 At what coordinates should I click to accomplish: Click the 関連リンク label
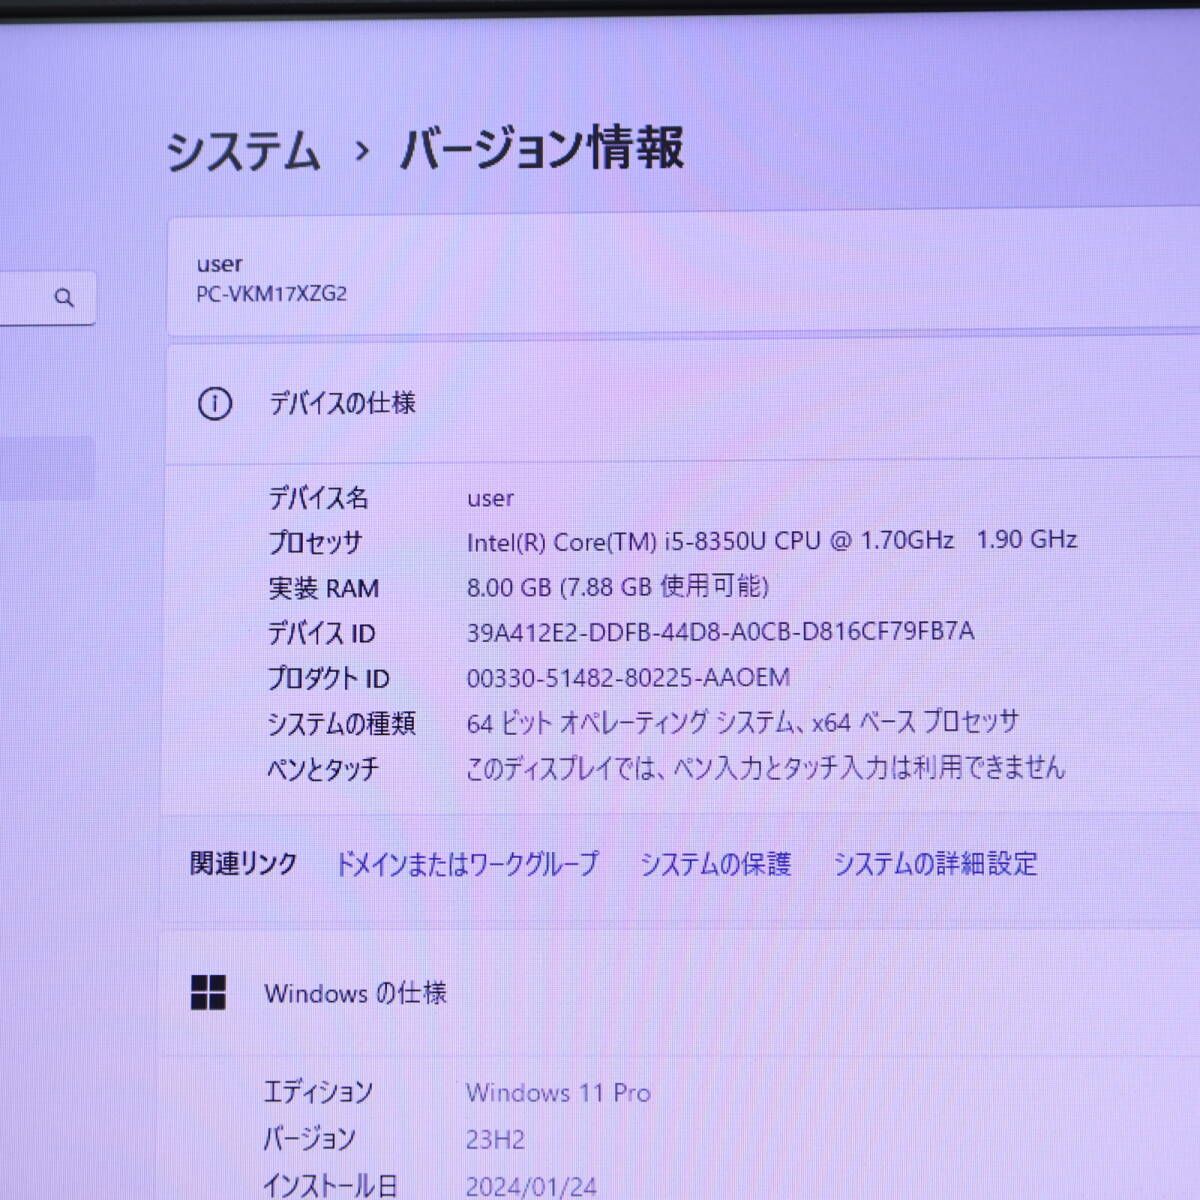(x=244, y=863)
